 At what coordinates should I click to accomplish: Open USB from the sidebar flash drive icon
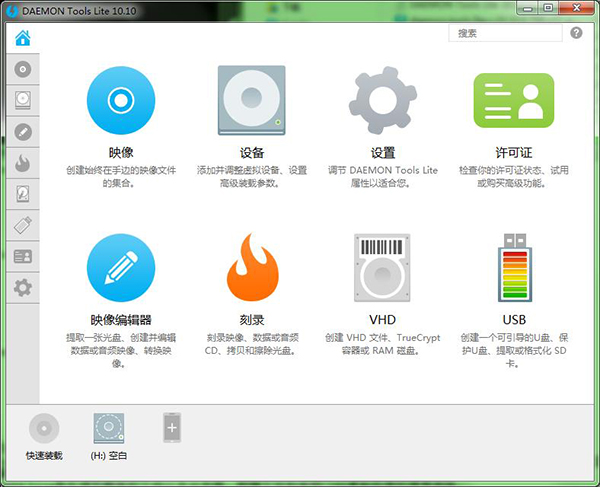(x=23, y=225)
